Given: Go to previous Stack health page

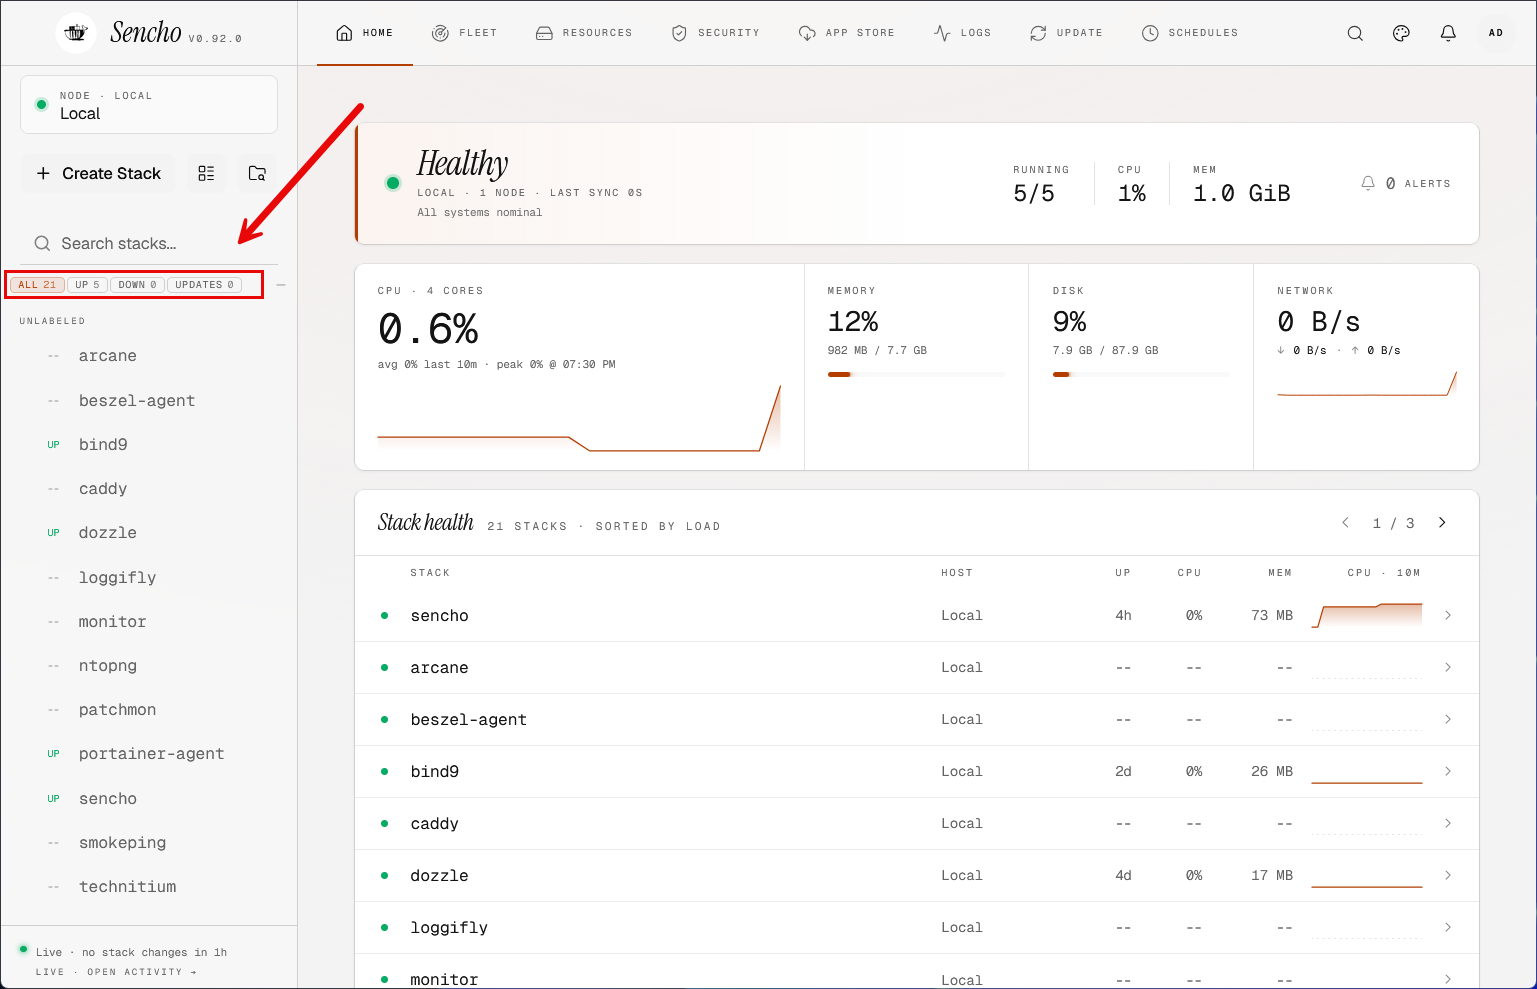Looking at the screenshot, I should 1346,523.
